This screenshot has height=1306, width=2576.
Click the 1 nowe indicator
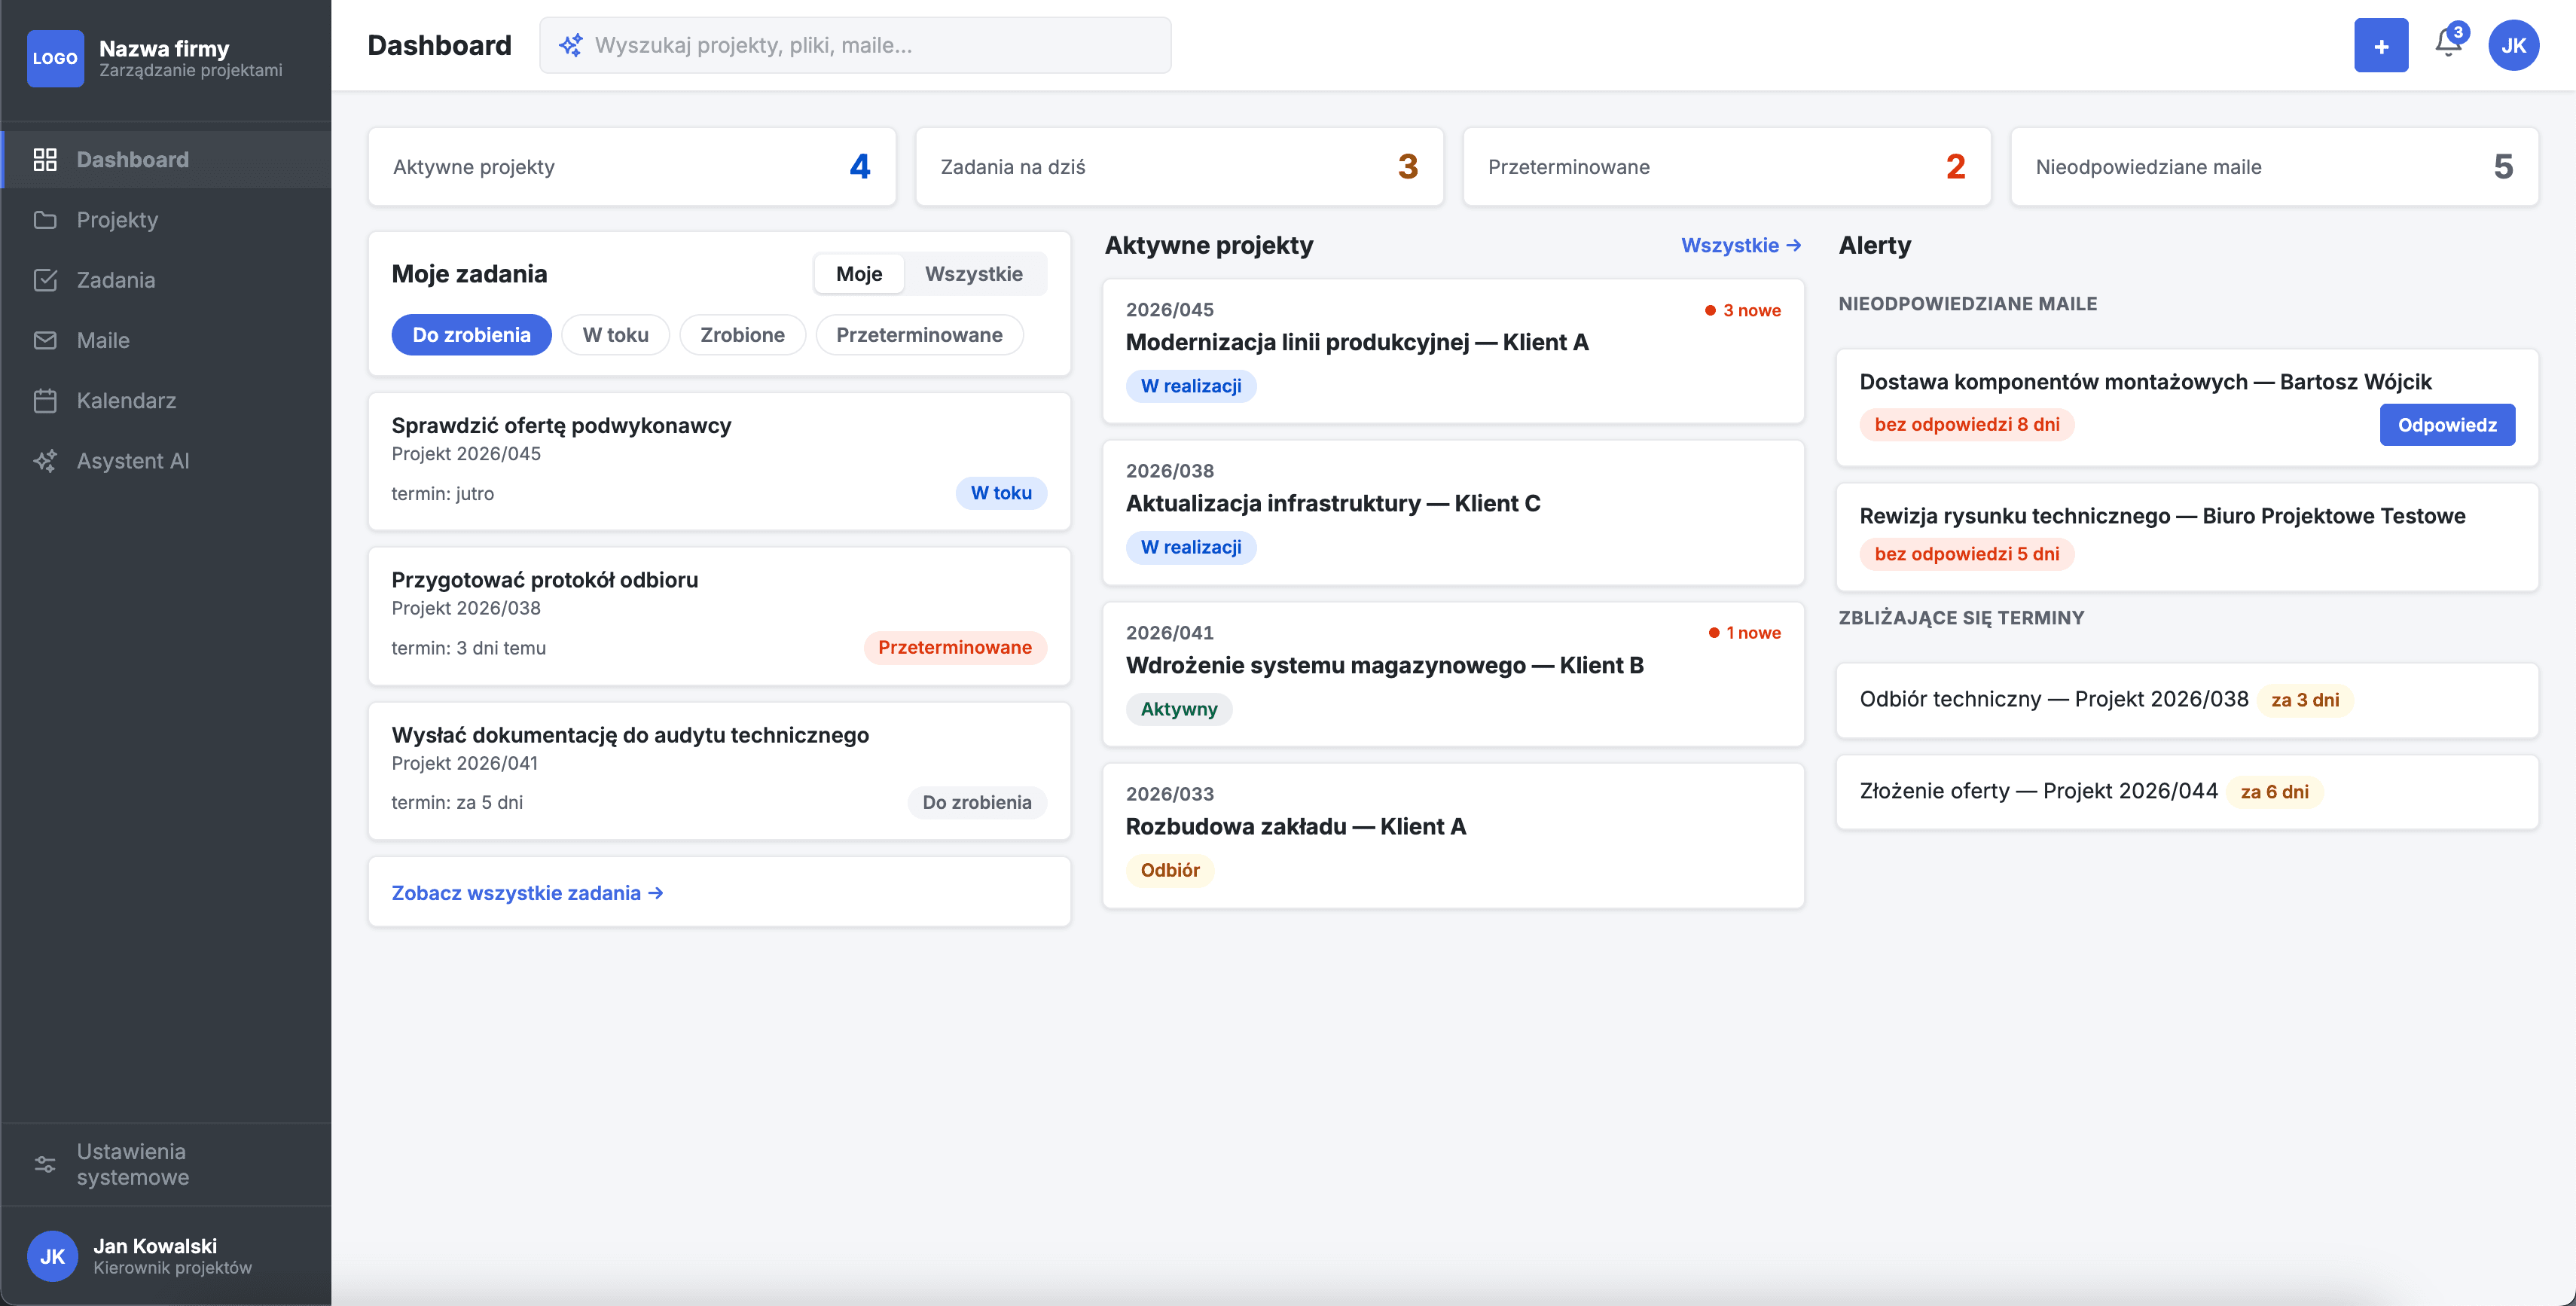pos(1745,633)
